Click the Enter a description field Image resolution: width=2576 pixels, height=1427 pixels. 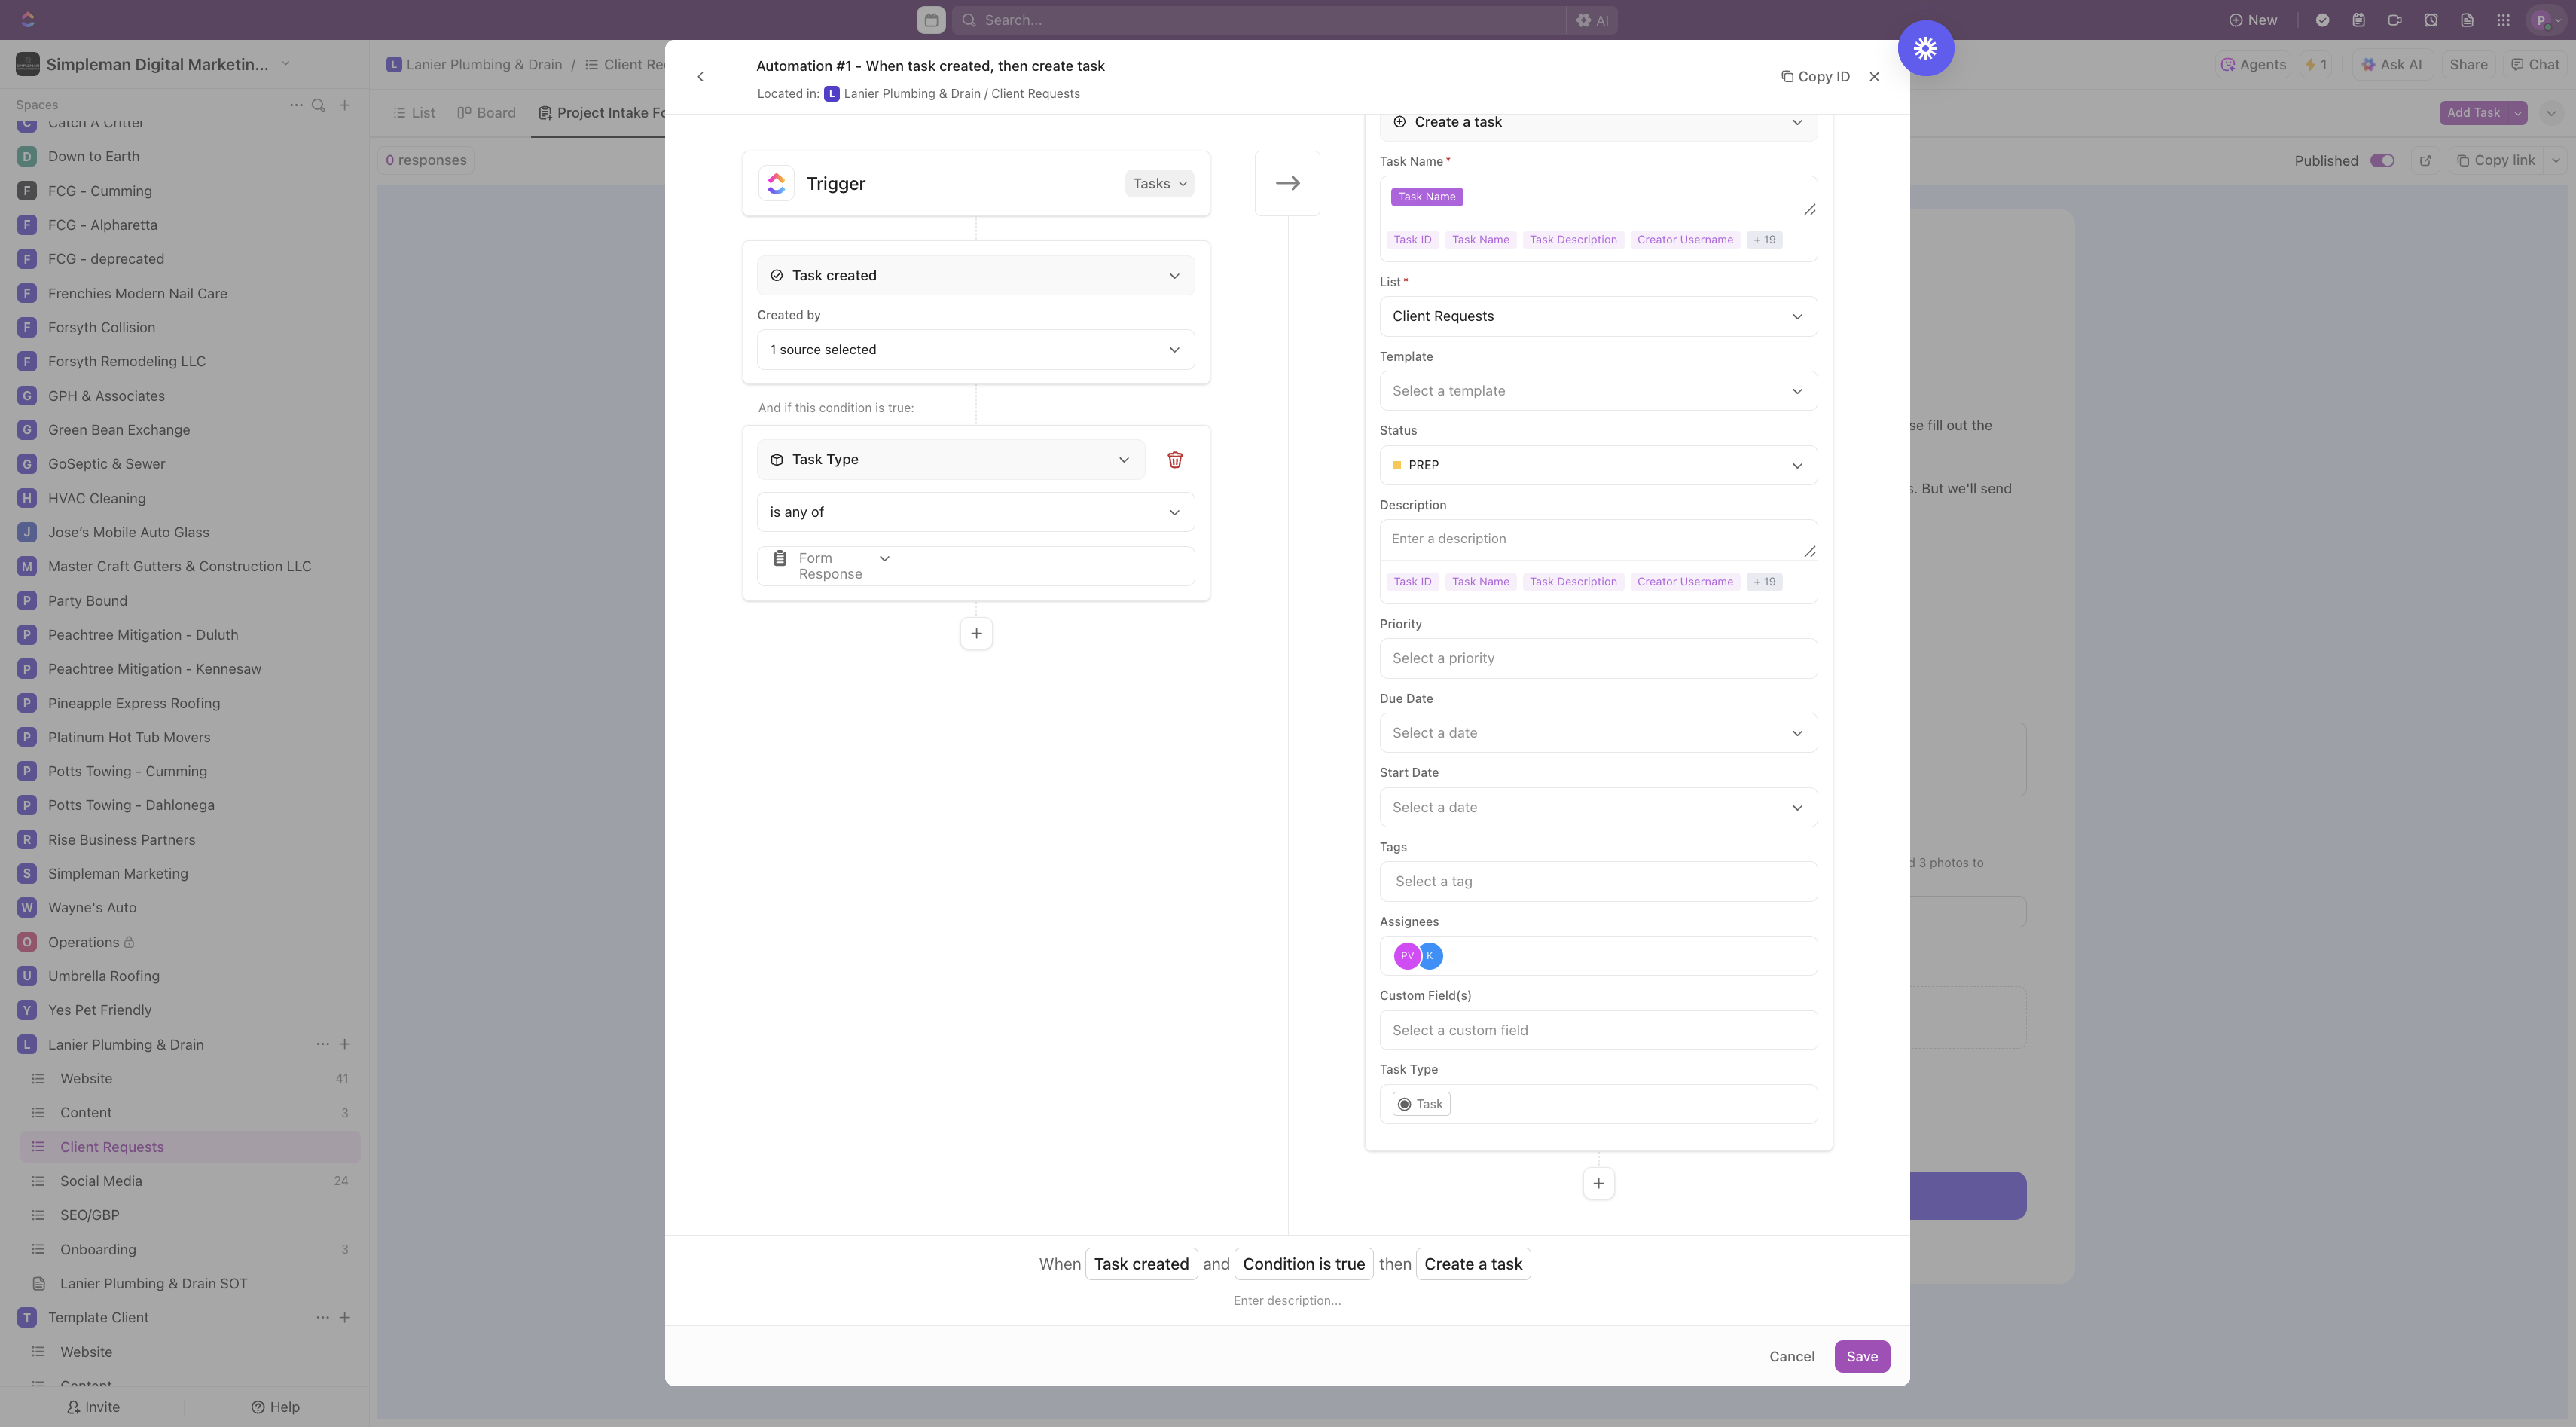[x=1598, y=539]
